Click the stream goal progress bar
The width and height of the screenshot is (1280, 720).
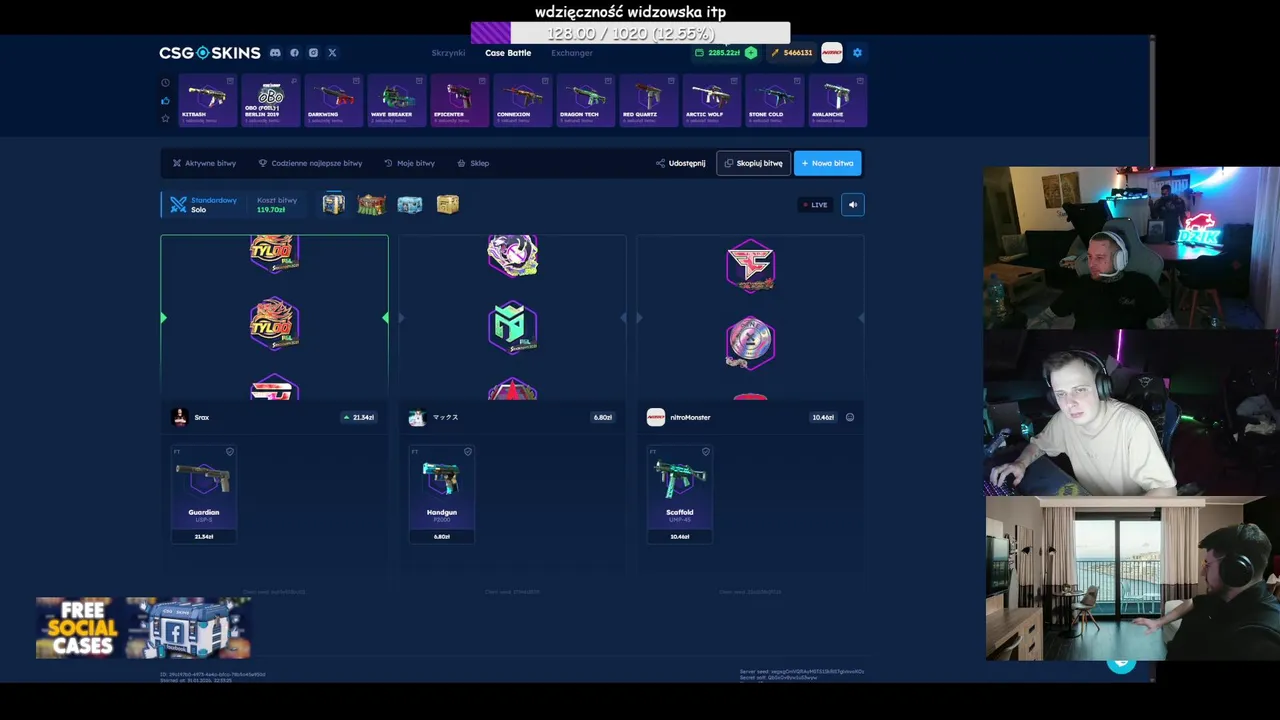click(630, 33)
